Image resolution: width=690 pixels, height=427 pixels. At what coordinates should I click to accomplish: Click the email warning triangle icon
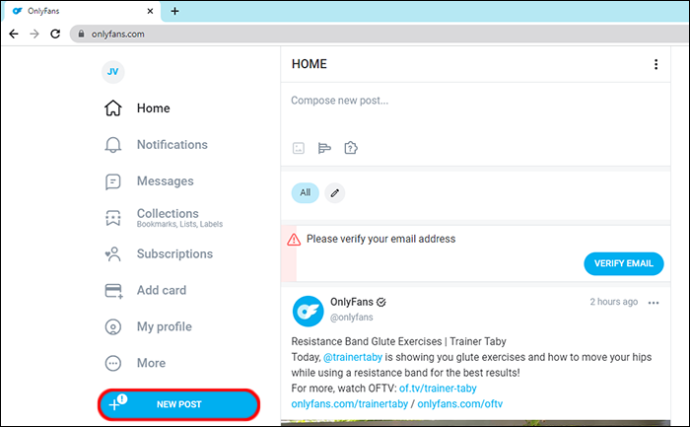point(294,240)
